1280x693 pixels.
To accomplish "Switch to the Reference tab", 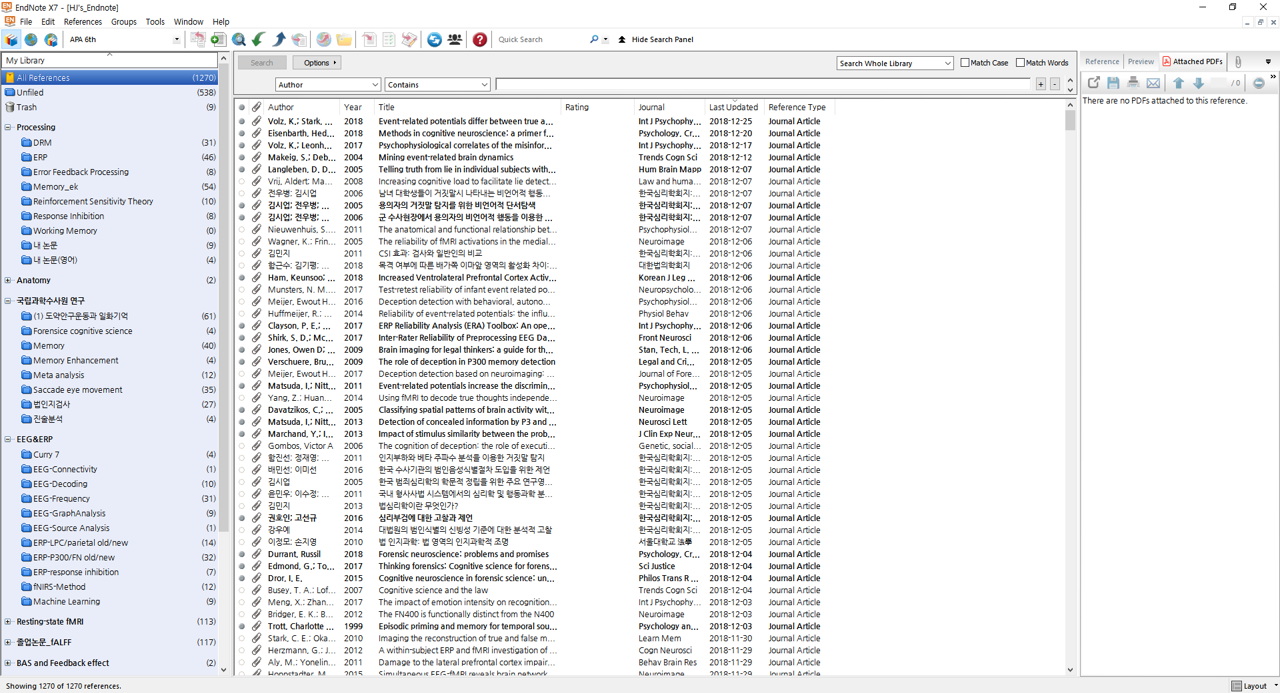I will (1102, 62).
